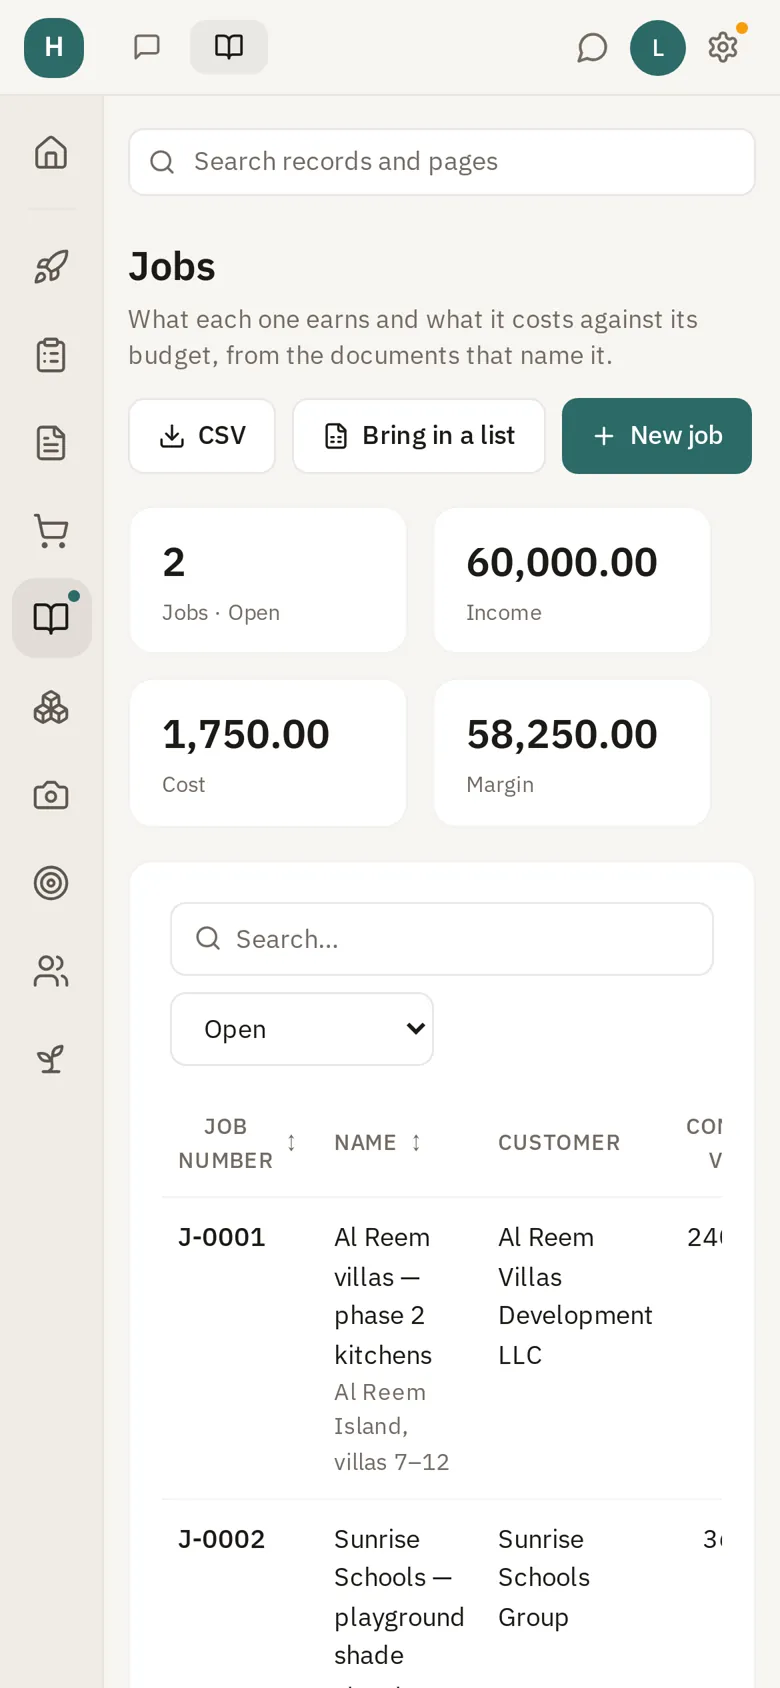Click the Al Reem Island, villas 7–12 subtitle
This screenshot has width=780, height=1688.
pyautogui.click(x=391, y=1427)
